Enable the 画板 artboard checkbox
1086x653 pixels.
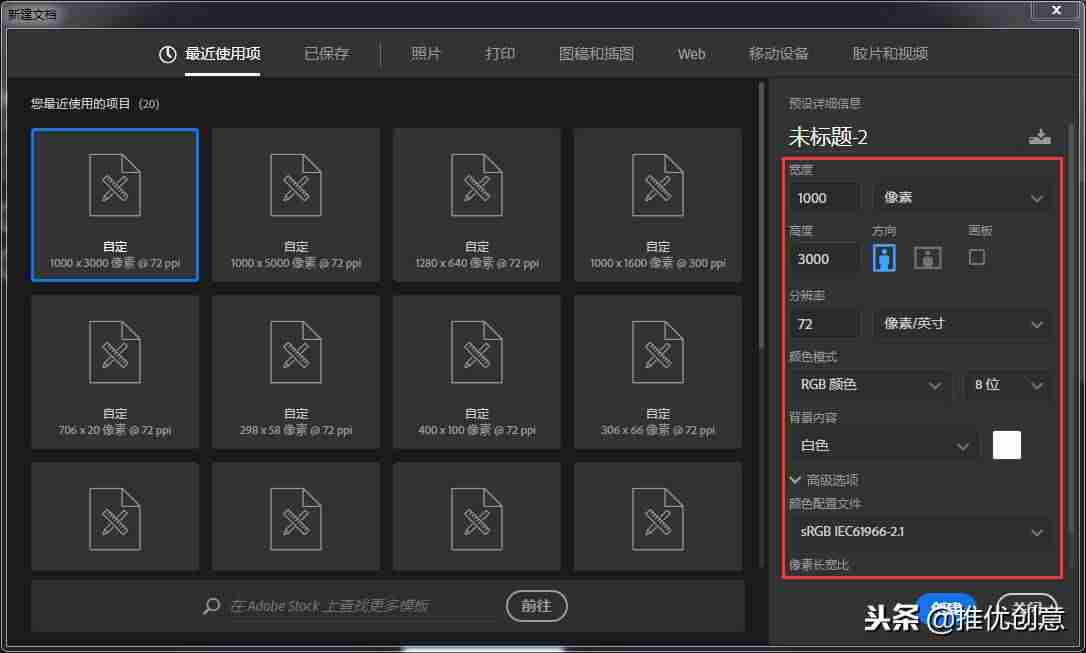point(977,258)
